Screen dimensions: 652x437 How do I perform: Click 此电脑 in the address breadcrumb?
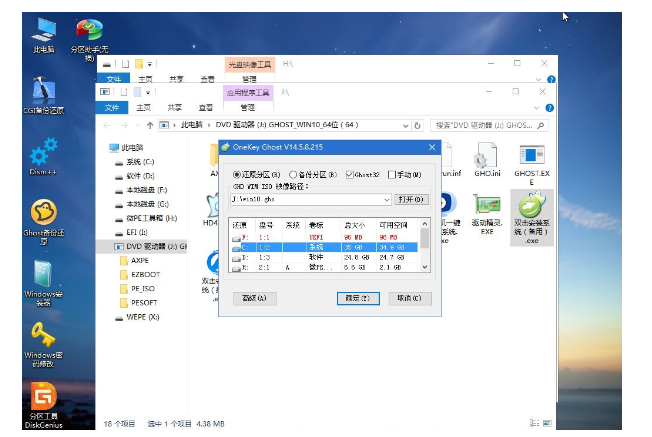coord(191,125)
